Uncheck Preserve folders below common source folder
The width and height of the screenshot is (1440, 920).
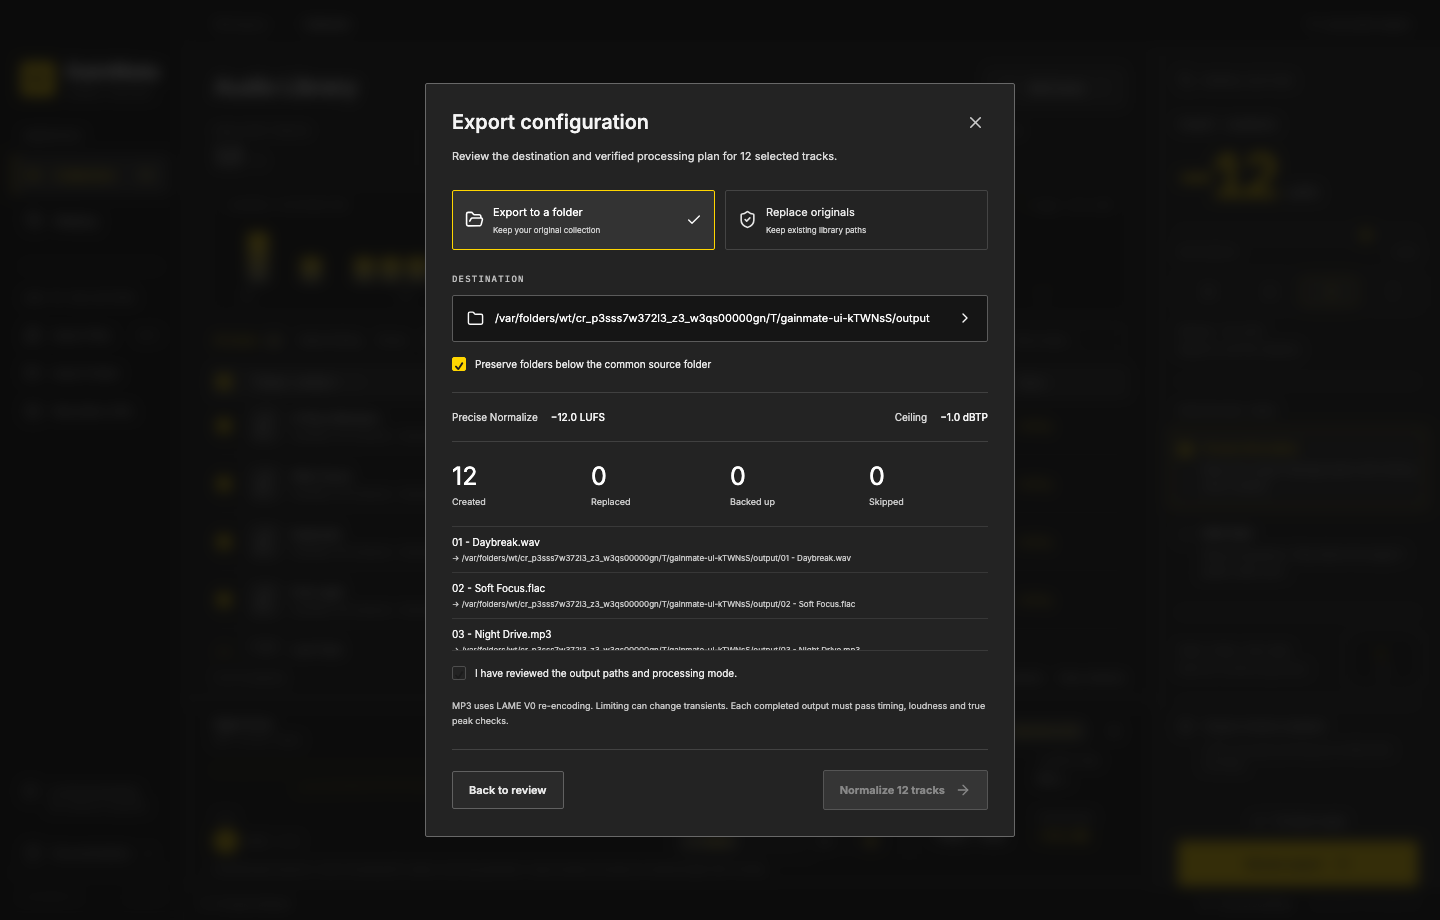pyautogui.click(x=459, y=364)
